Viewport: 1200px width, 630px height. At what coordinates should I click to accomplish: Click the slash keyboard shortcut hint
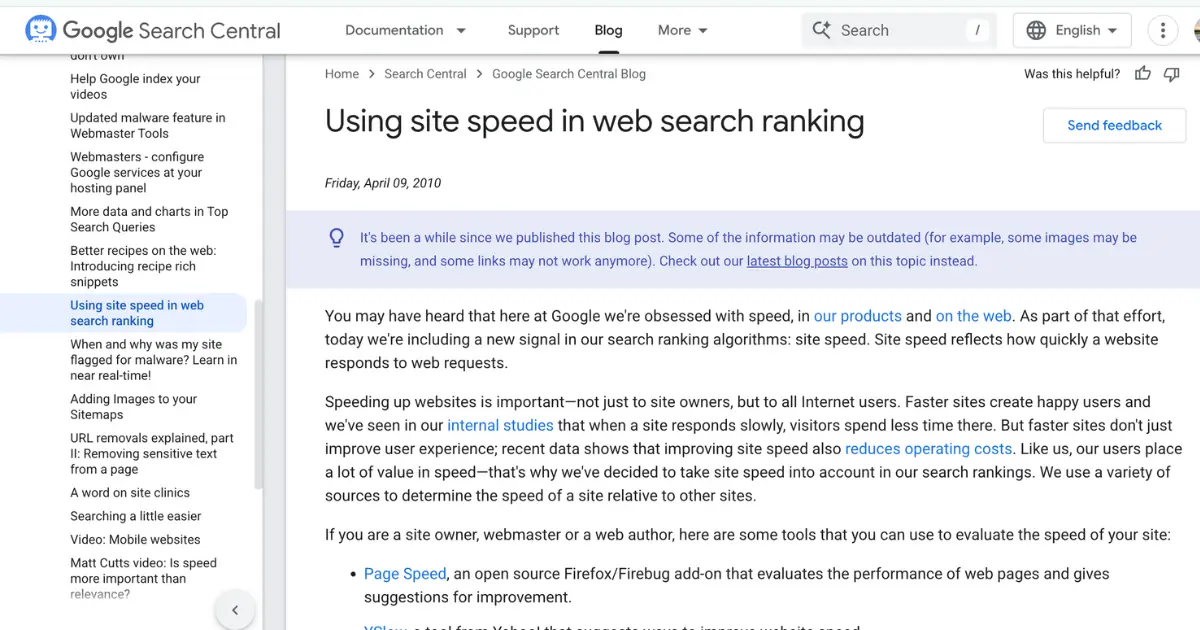(x=977, y=30)
